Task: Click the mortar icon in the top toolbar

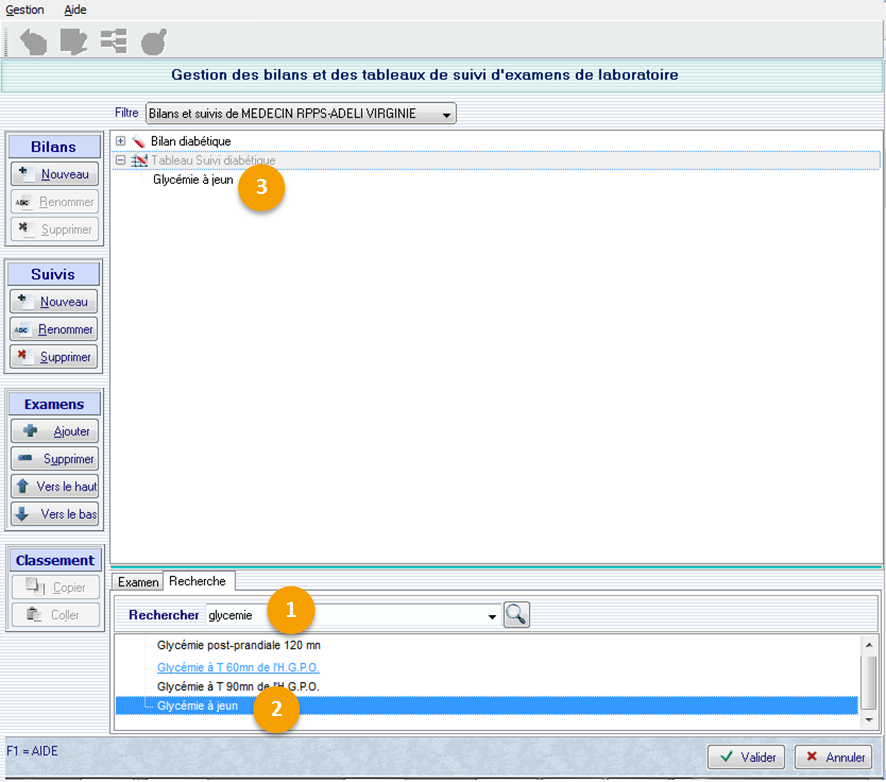Action: [153, 42]
